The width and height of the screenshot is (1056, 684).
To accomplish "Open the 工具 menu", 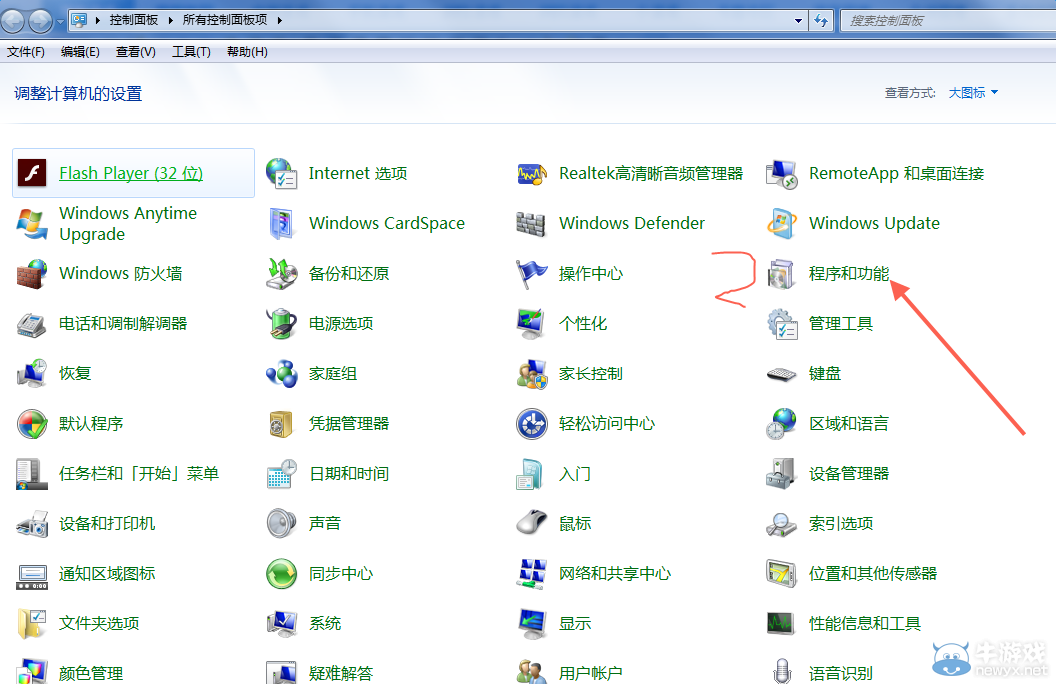I will (189, 51).
